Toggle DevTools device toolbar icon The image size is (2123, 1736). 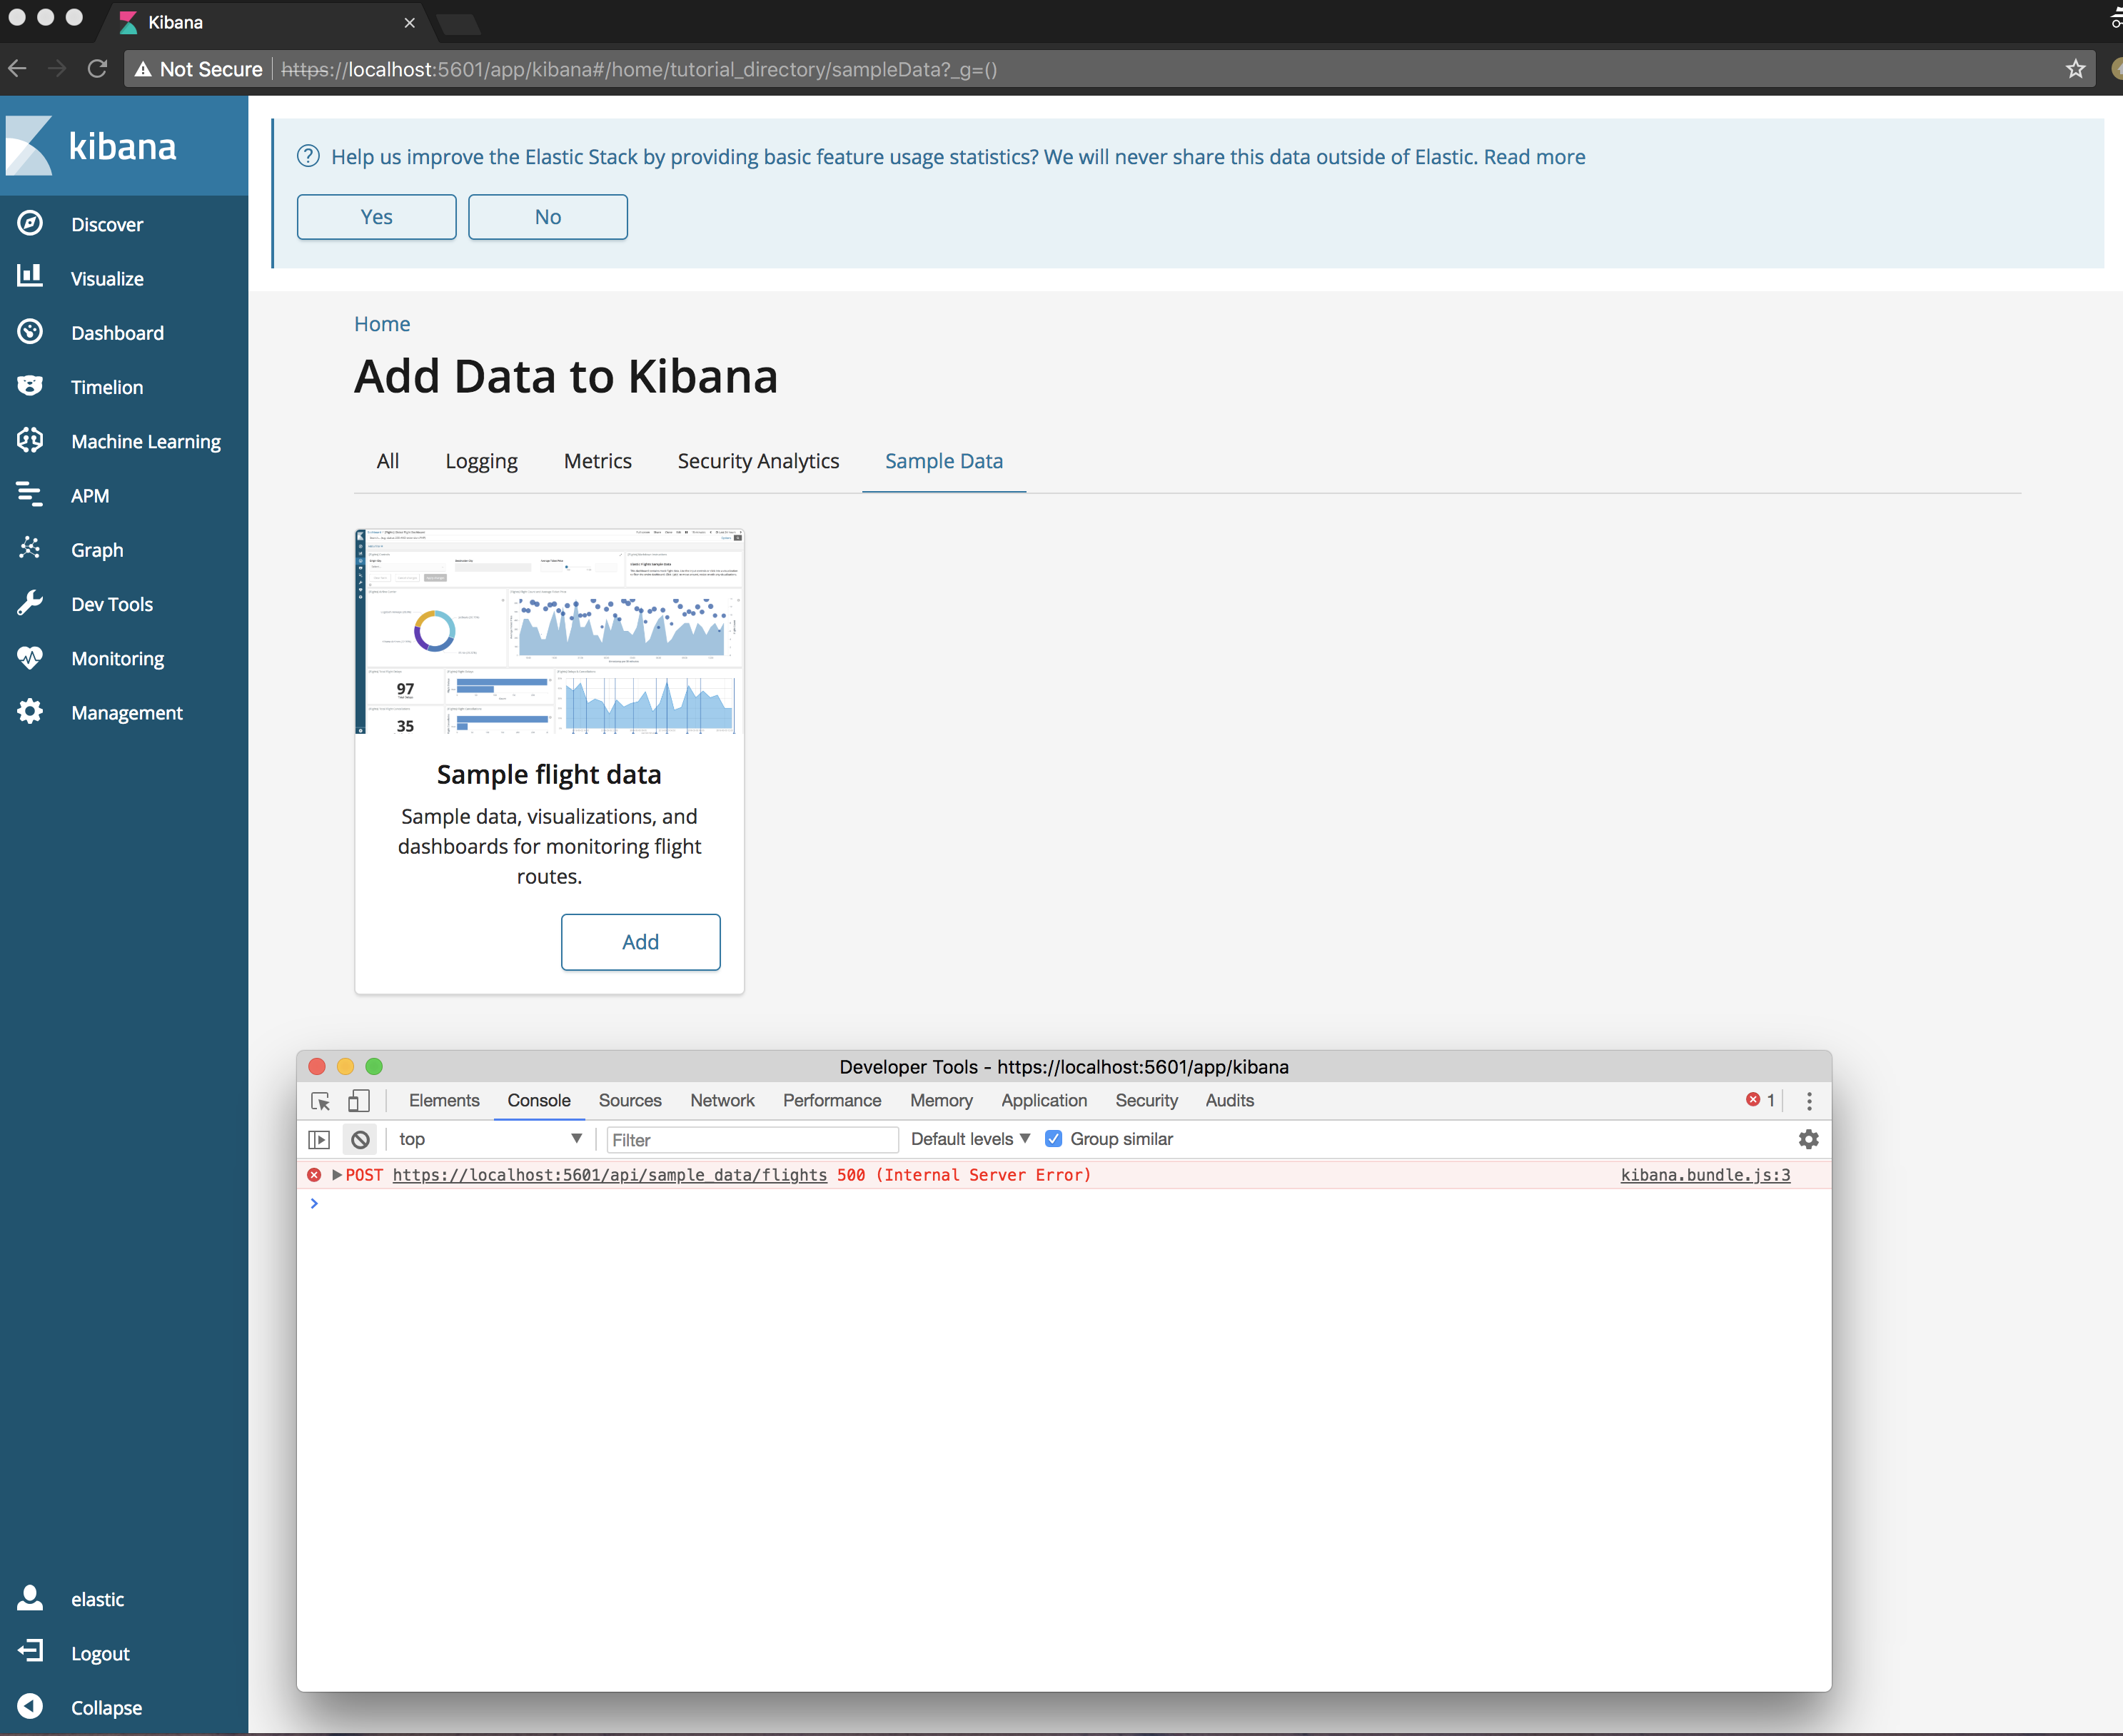coord(359,1101)
